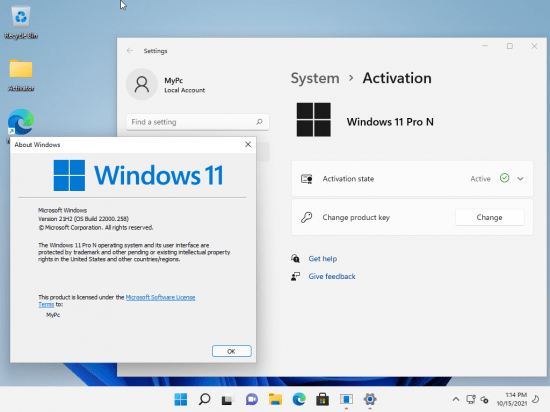The width and height of the screenshot is (550, 412).
Task: Open the Start menu from taskbar
Action: pos(181,399)
